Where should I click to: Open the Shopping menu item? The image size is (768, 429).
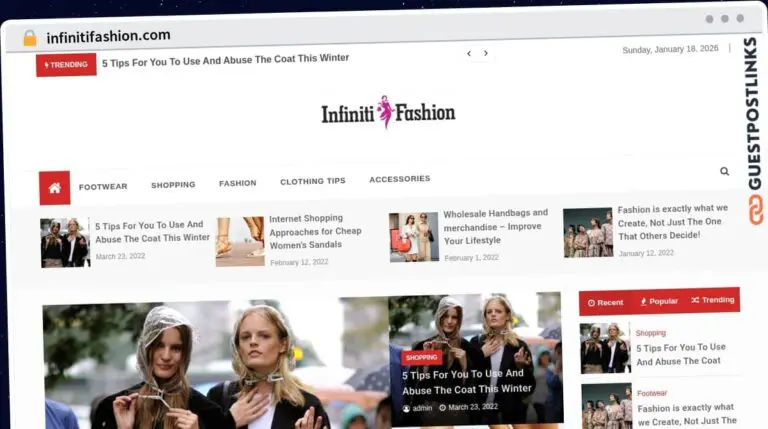pyautogui.click(x=173, y=185)
